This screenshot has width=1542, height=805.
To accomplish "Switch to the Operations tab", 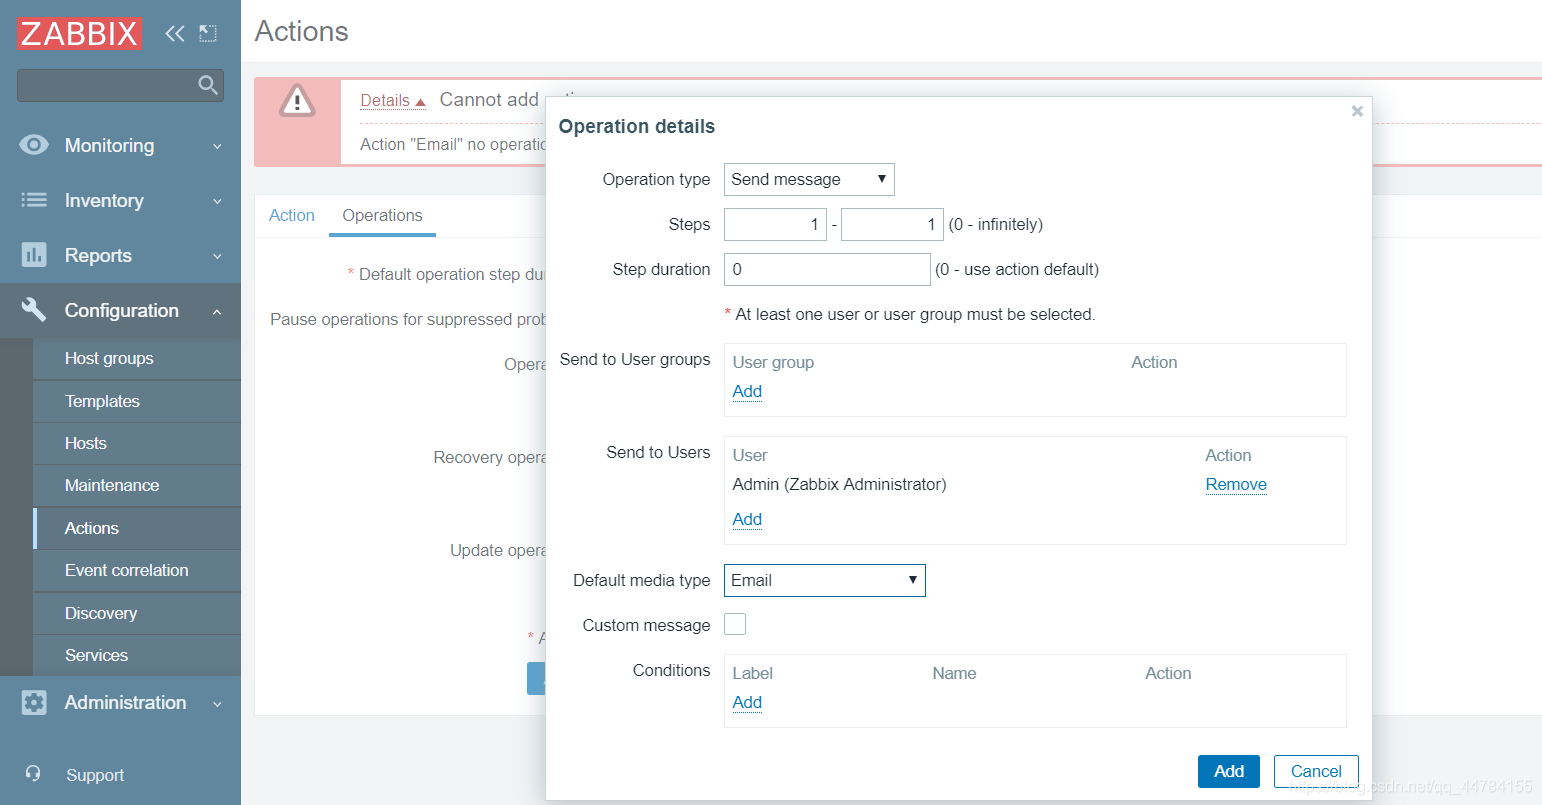I will (x=382, y=215).
